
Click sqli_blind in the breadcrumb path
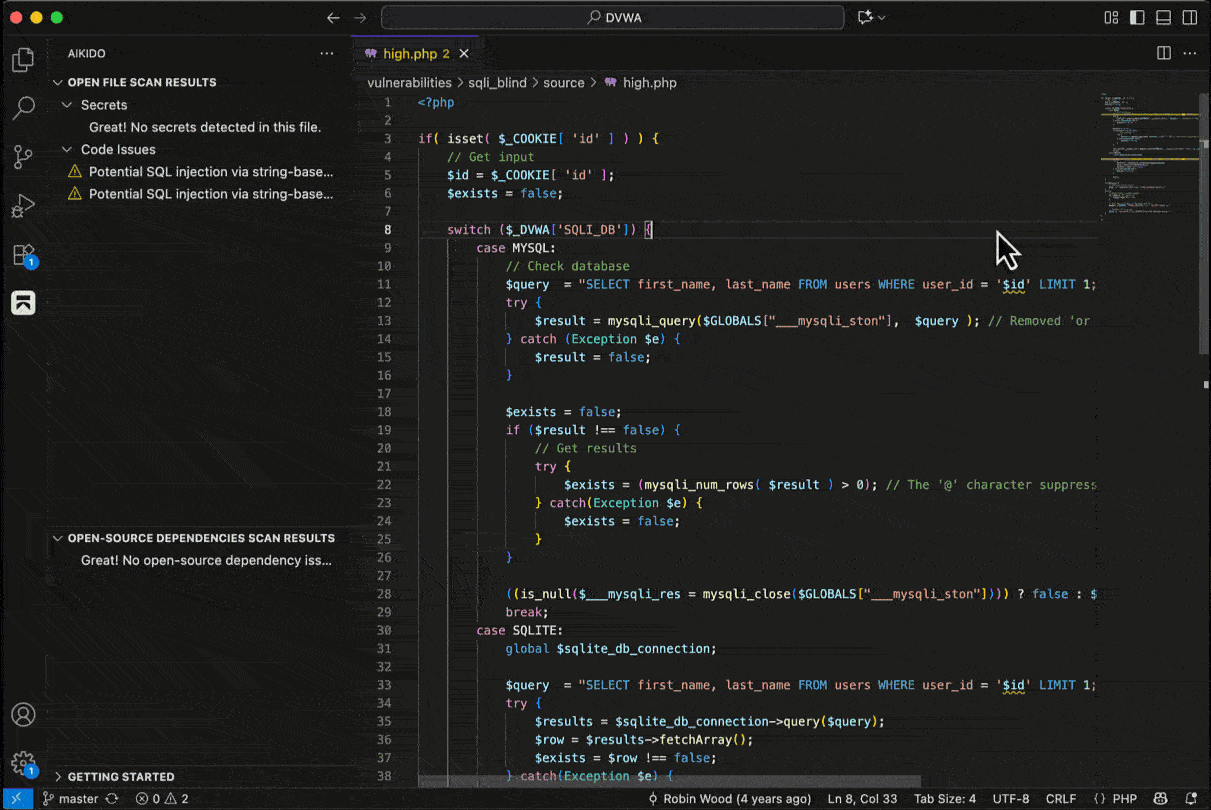point(497,83)
